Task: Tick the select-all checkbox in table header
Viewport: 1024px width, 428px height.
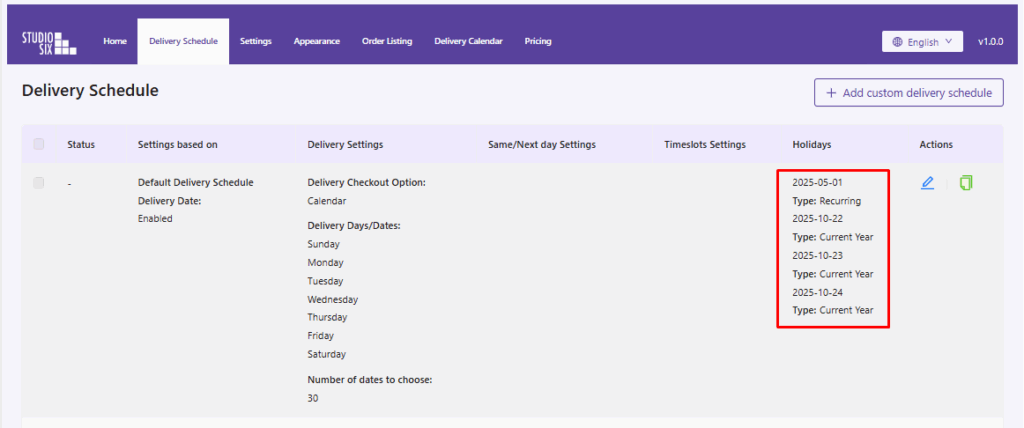Action: pyautogui.click(x=39, y=145)
